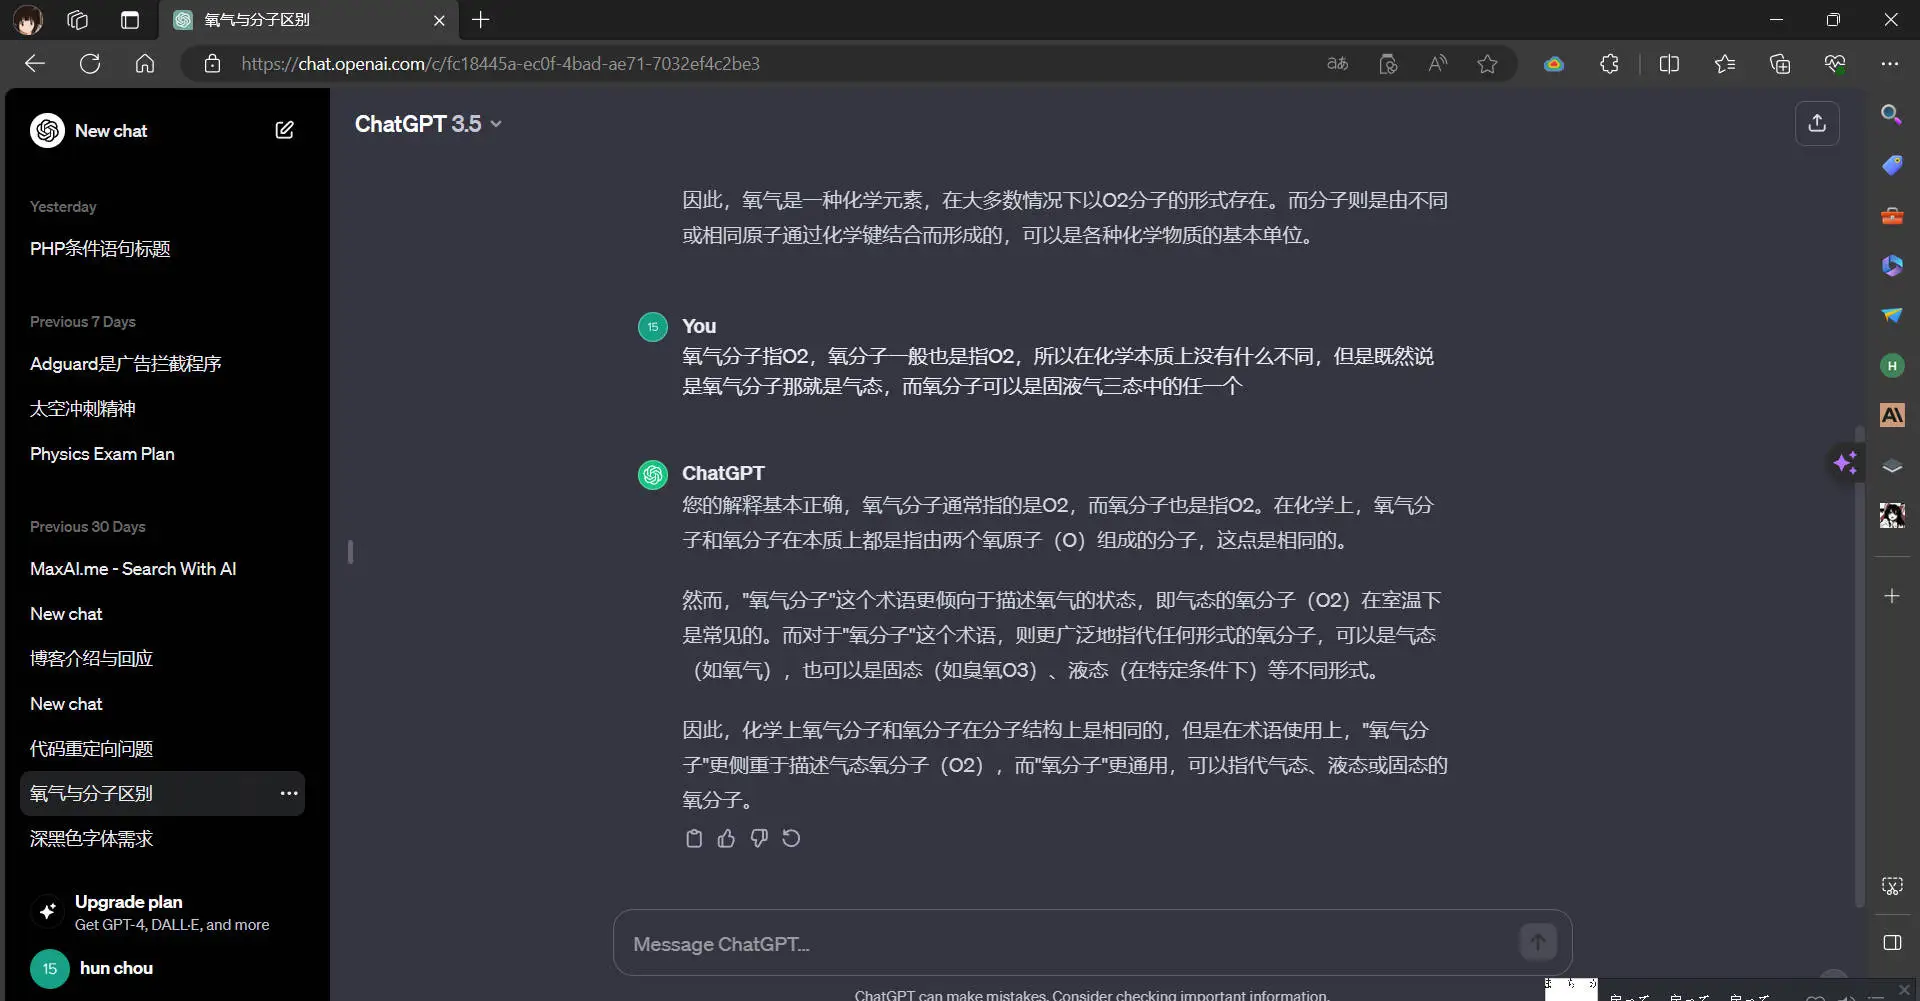Toggle the Edge sidebar panel button

point(1891,943)
